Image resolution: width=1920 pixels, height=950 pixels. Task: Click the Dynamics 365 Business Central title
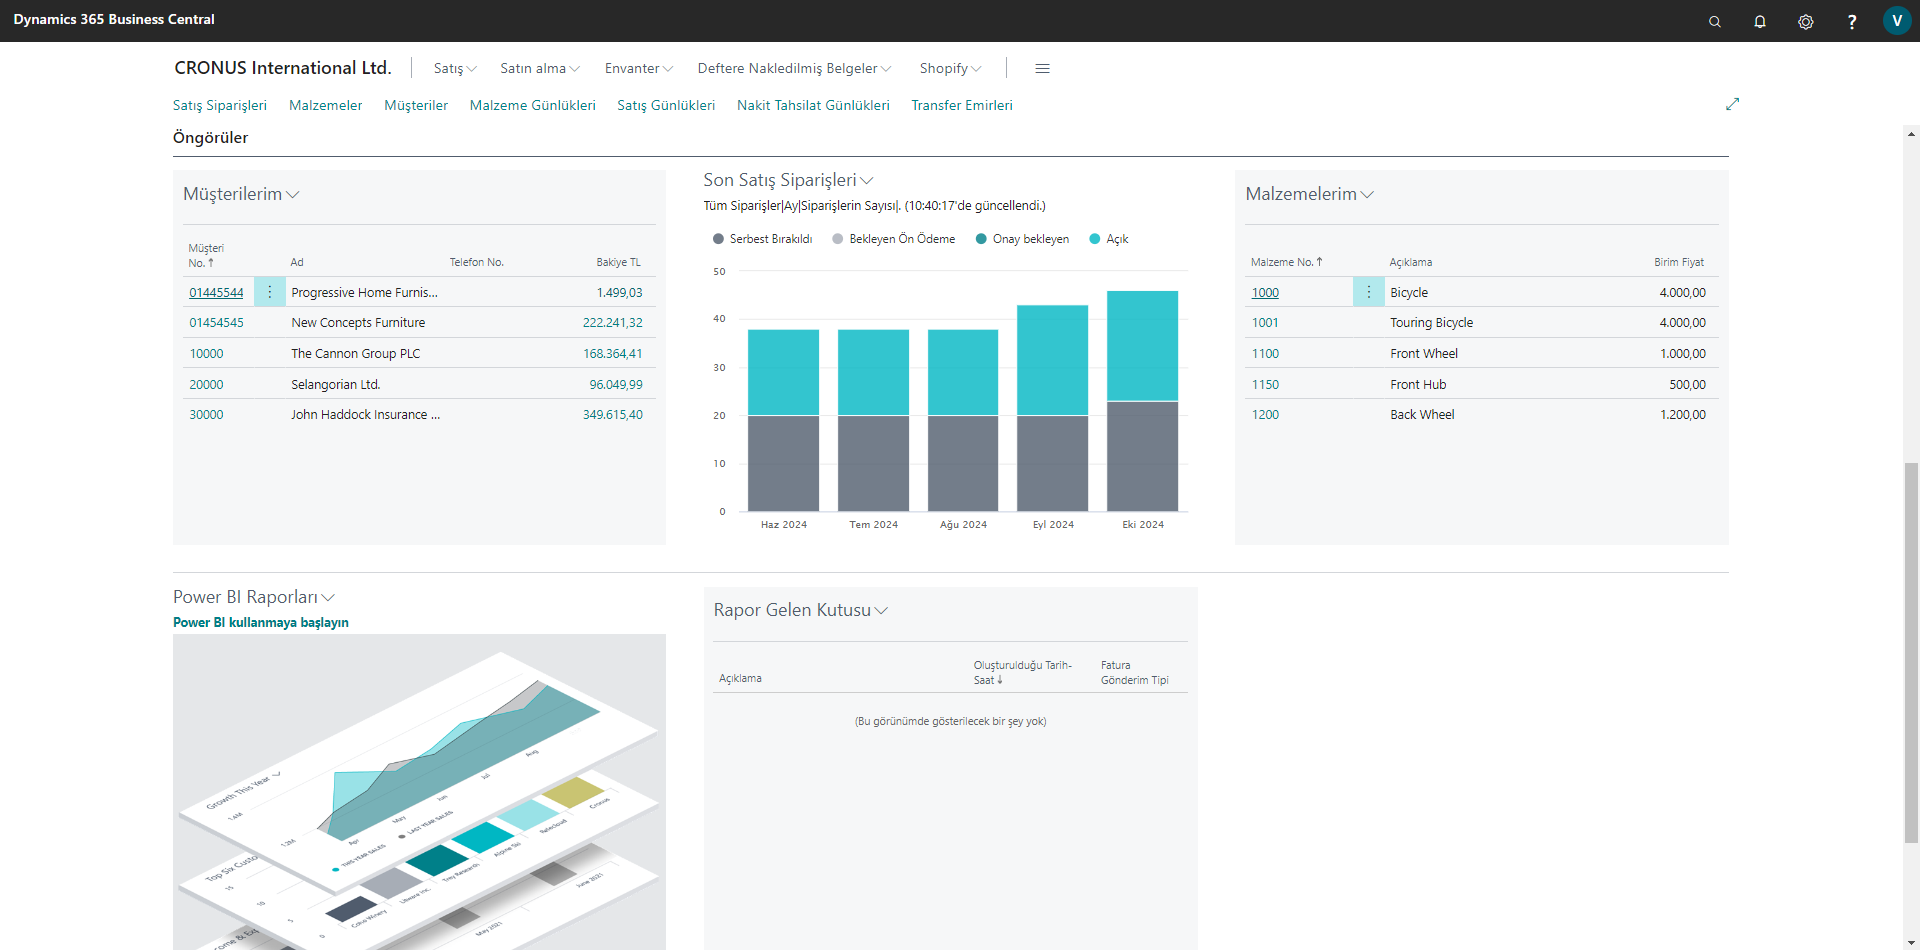click(x=114, y=19)
